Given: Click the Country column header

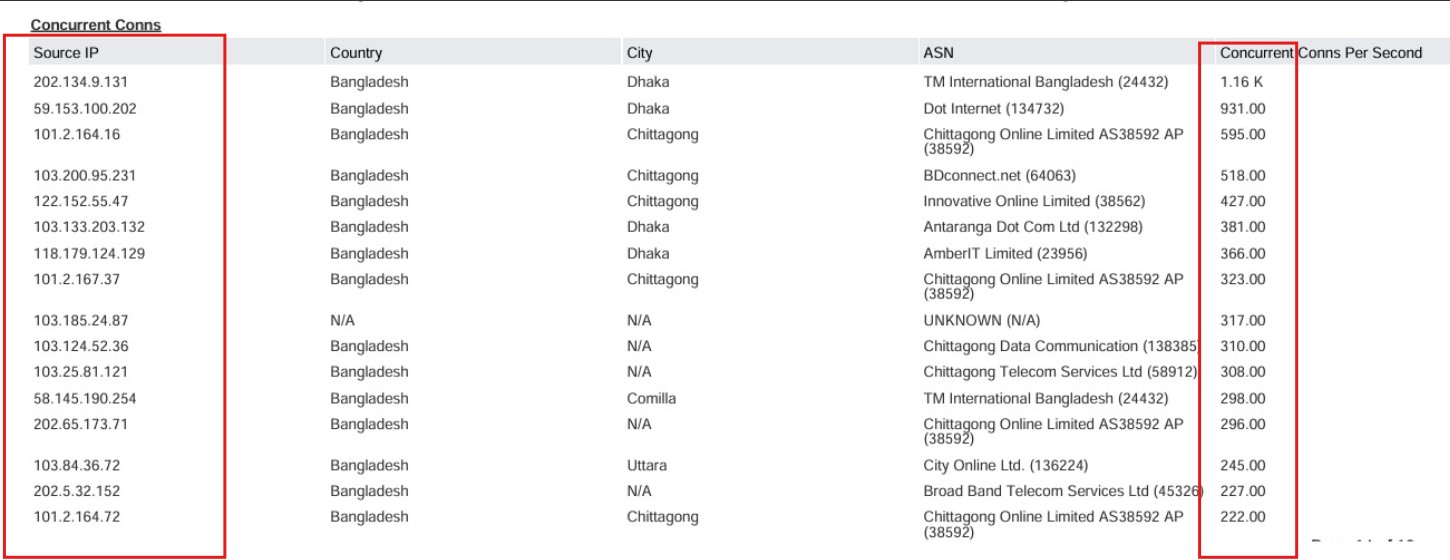Looking at the screenshot, I should (356, 53).
